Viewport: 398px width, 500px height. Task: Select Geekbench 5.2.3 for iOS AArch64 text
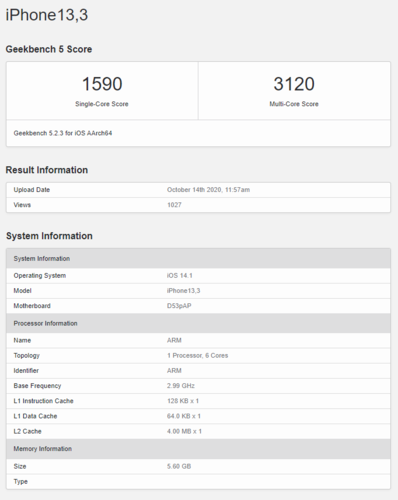63,133
